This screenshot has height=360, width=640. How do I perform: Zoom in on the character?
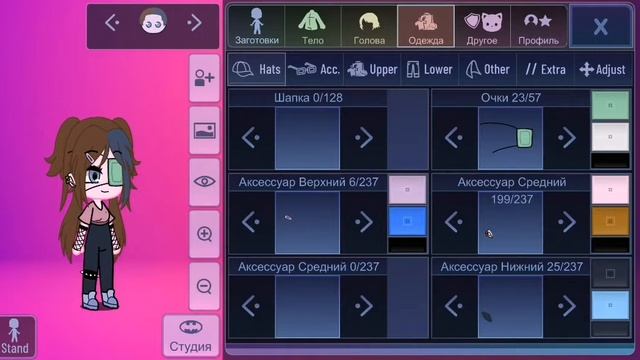click(x=204, y=234)
